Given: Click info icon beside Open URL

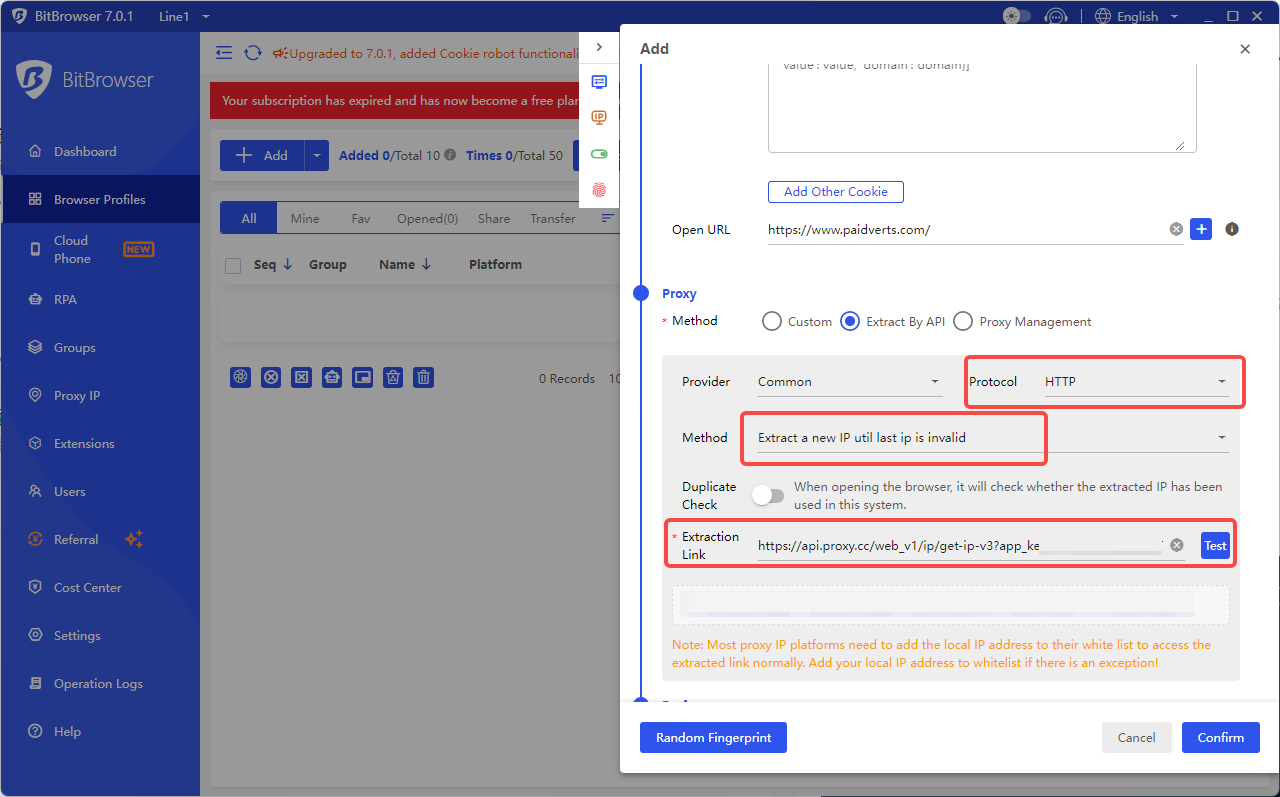Looking at the screenshot, I should coord(1232,229).
